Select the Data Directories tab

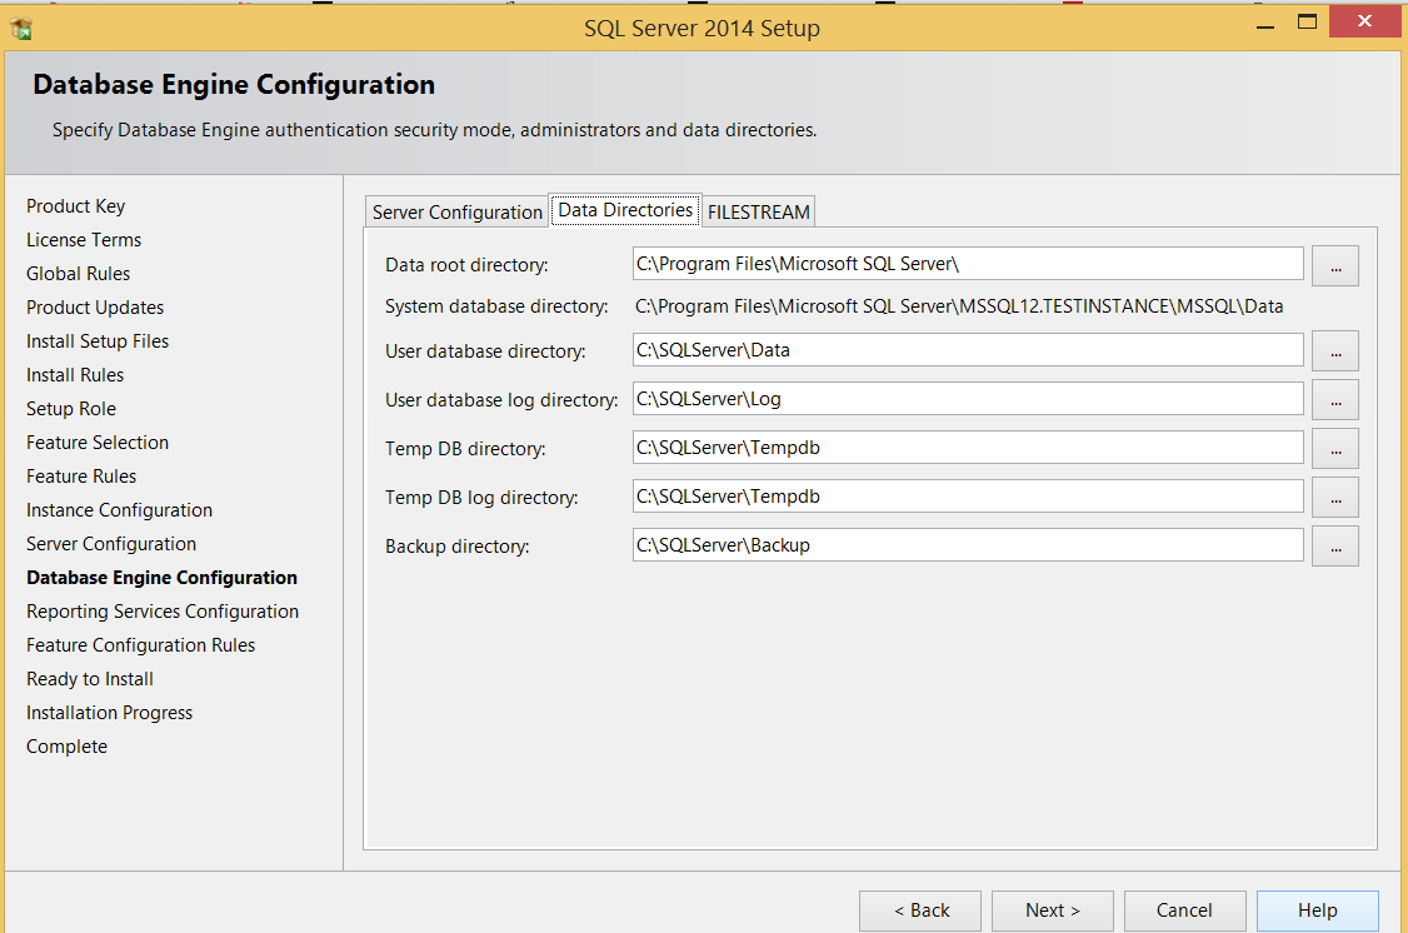(x=625, y=210)
